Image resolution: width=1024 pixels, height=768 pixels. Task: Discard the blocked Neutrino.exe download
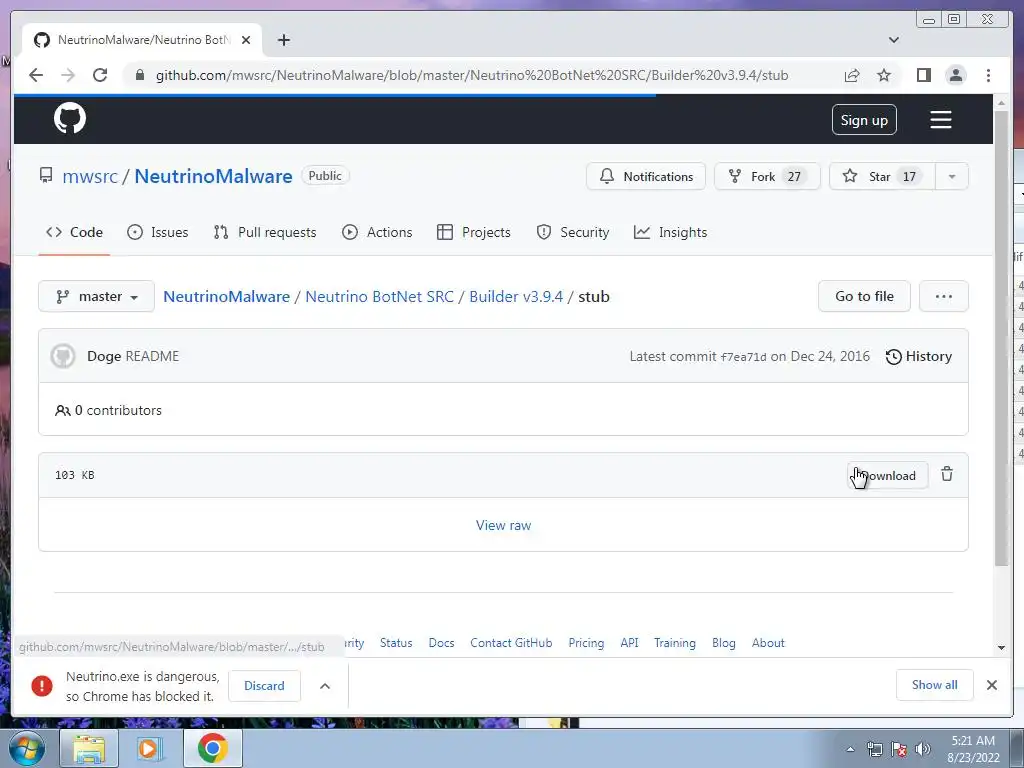coord(264,686)
